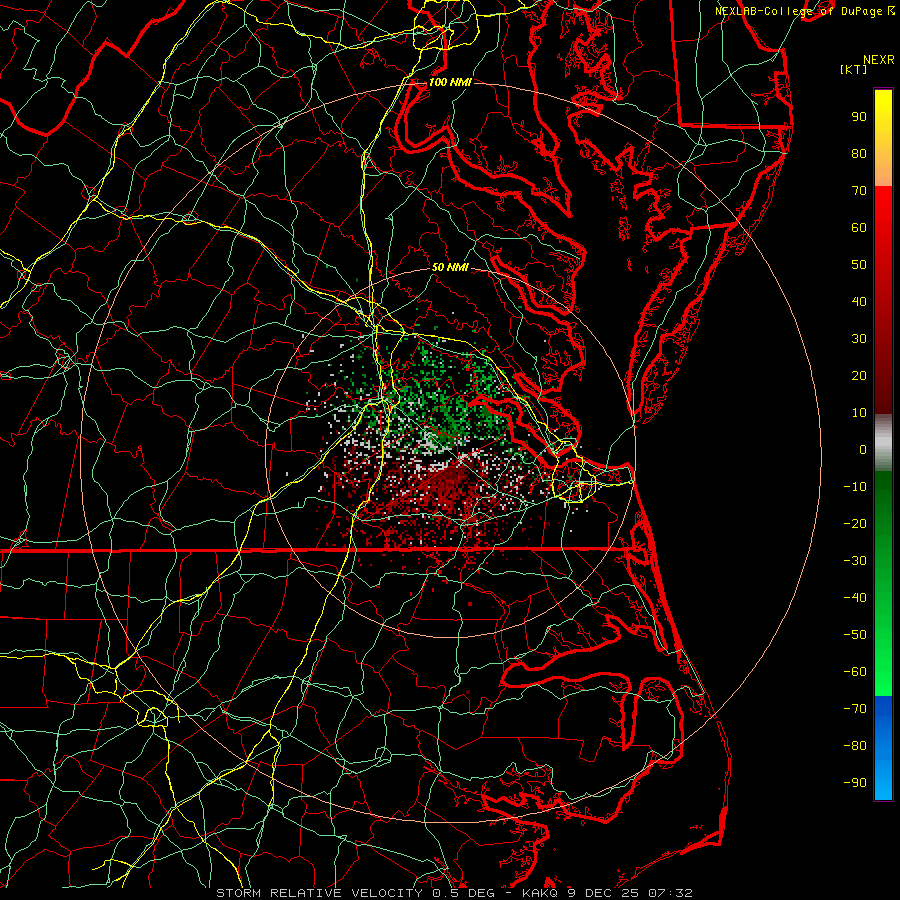Screen dimensions: 900x900
Task: Pick the blue segment at the color bar bottom
Action: pyautogui.click(x=883, y=748)
